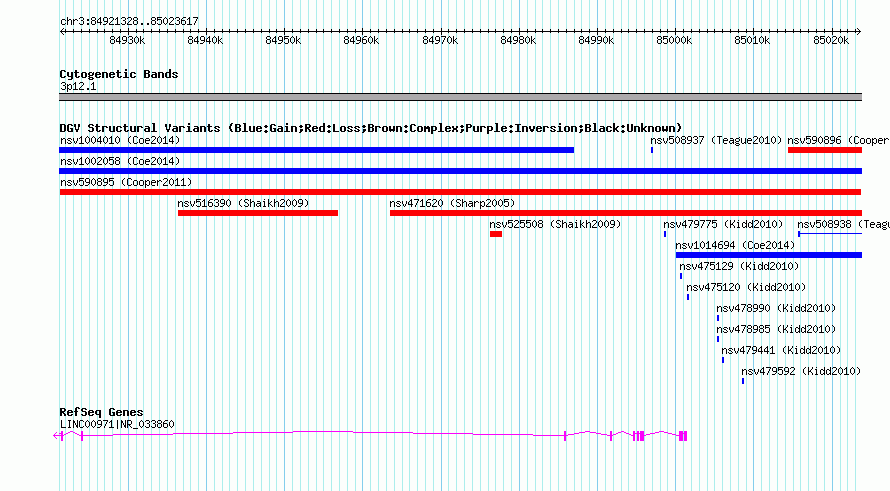The height and width of the screenshot is (491, 890).
Task: Open the nsv479775 (Kidd2010) label
Action: click(723, 224)
